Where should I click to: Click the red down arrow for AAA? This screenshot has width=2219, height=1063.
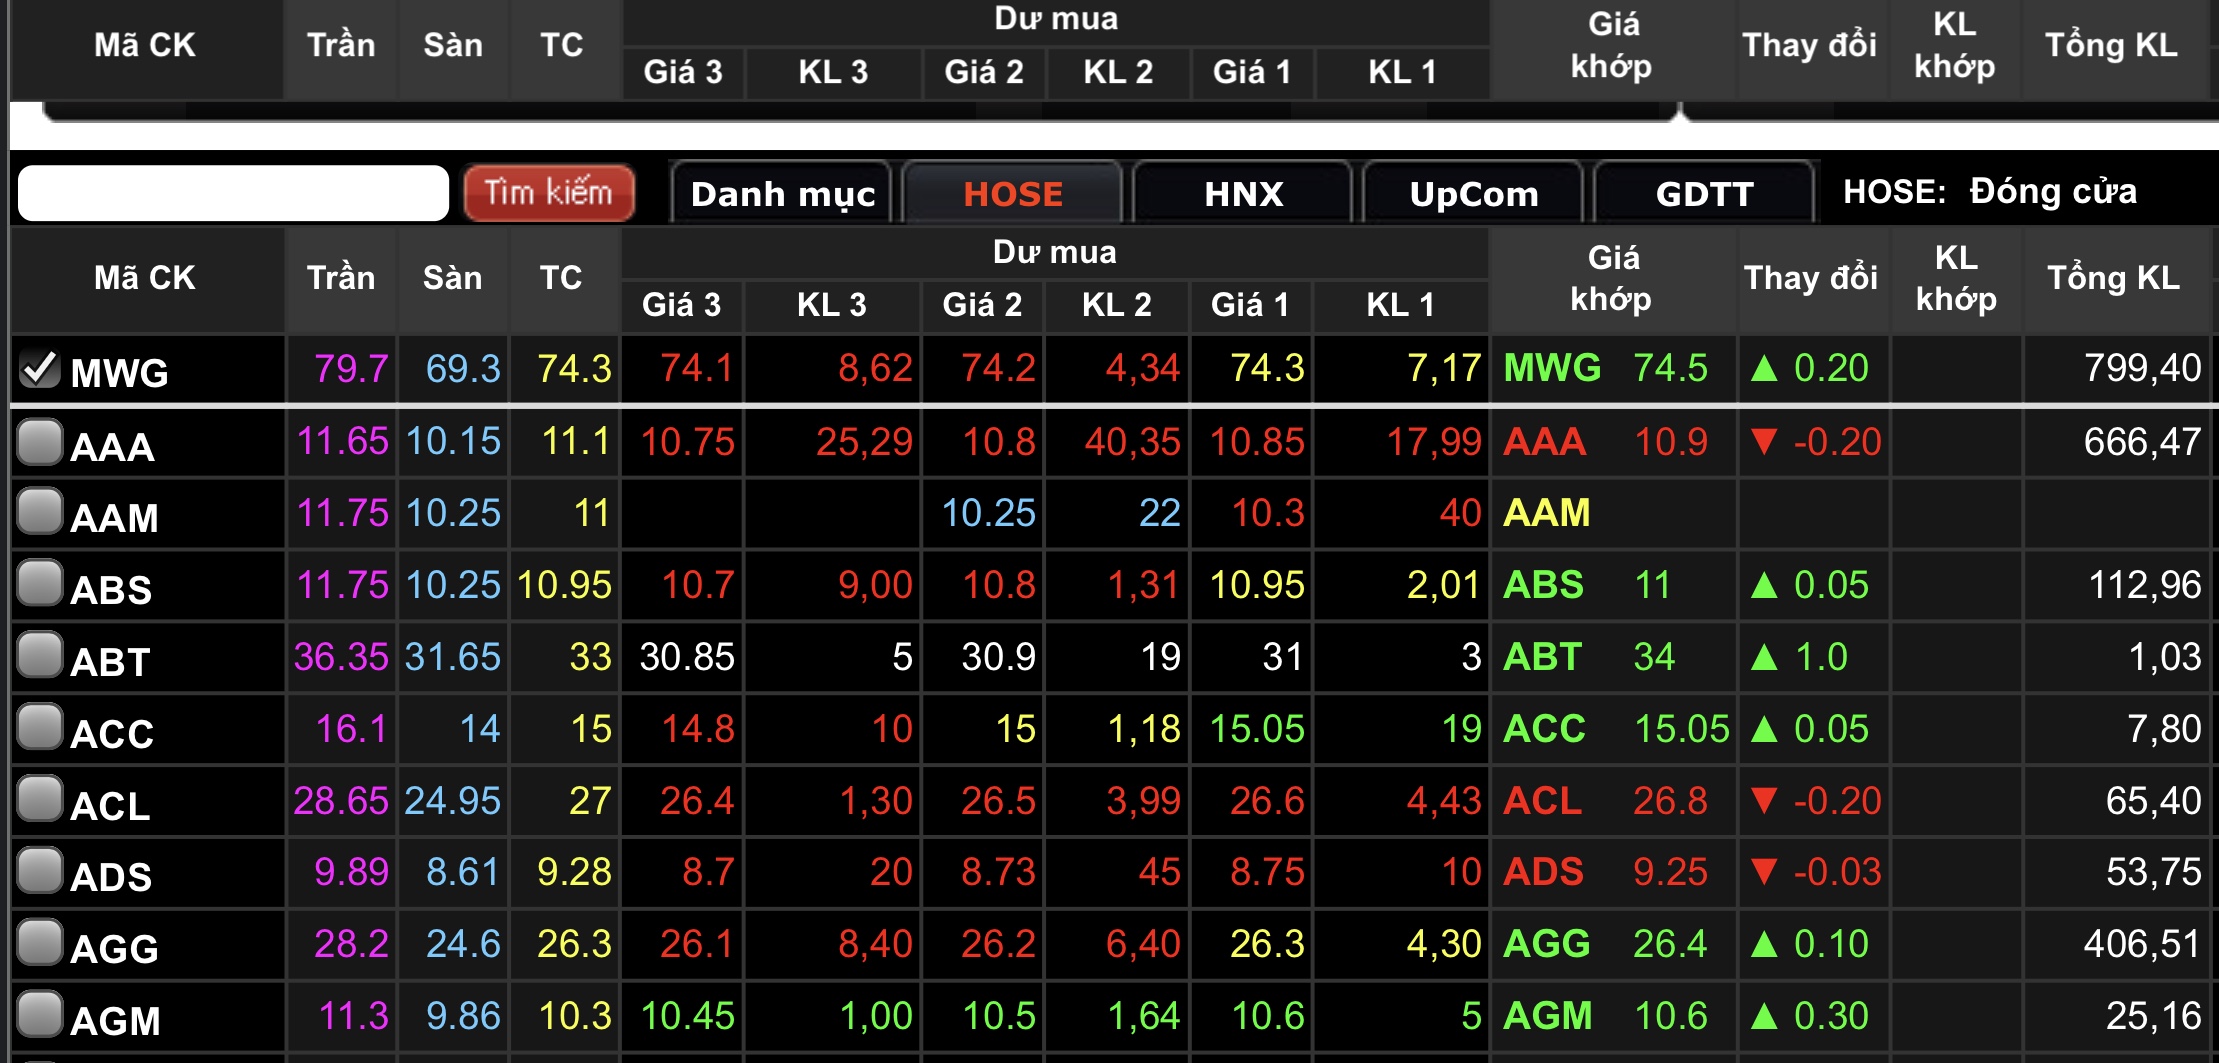pyautogui.click(x=1764, y=441)
